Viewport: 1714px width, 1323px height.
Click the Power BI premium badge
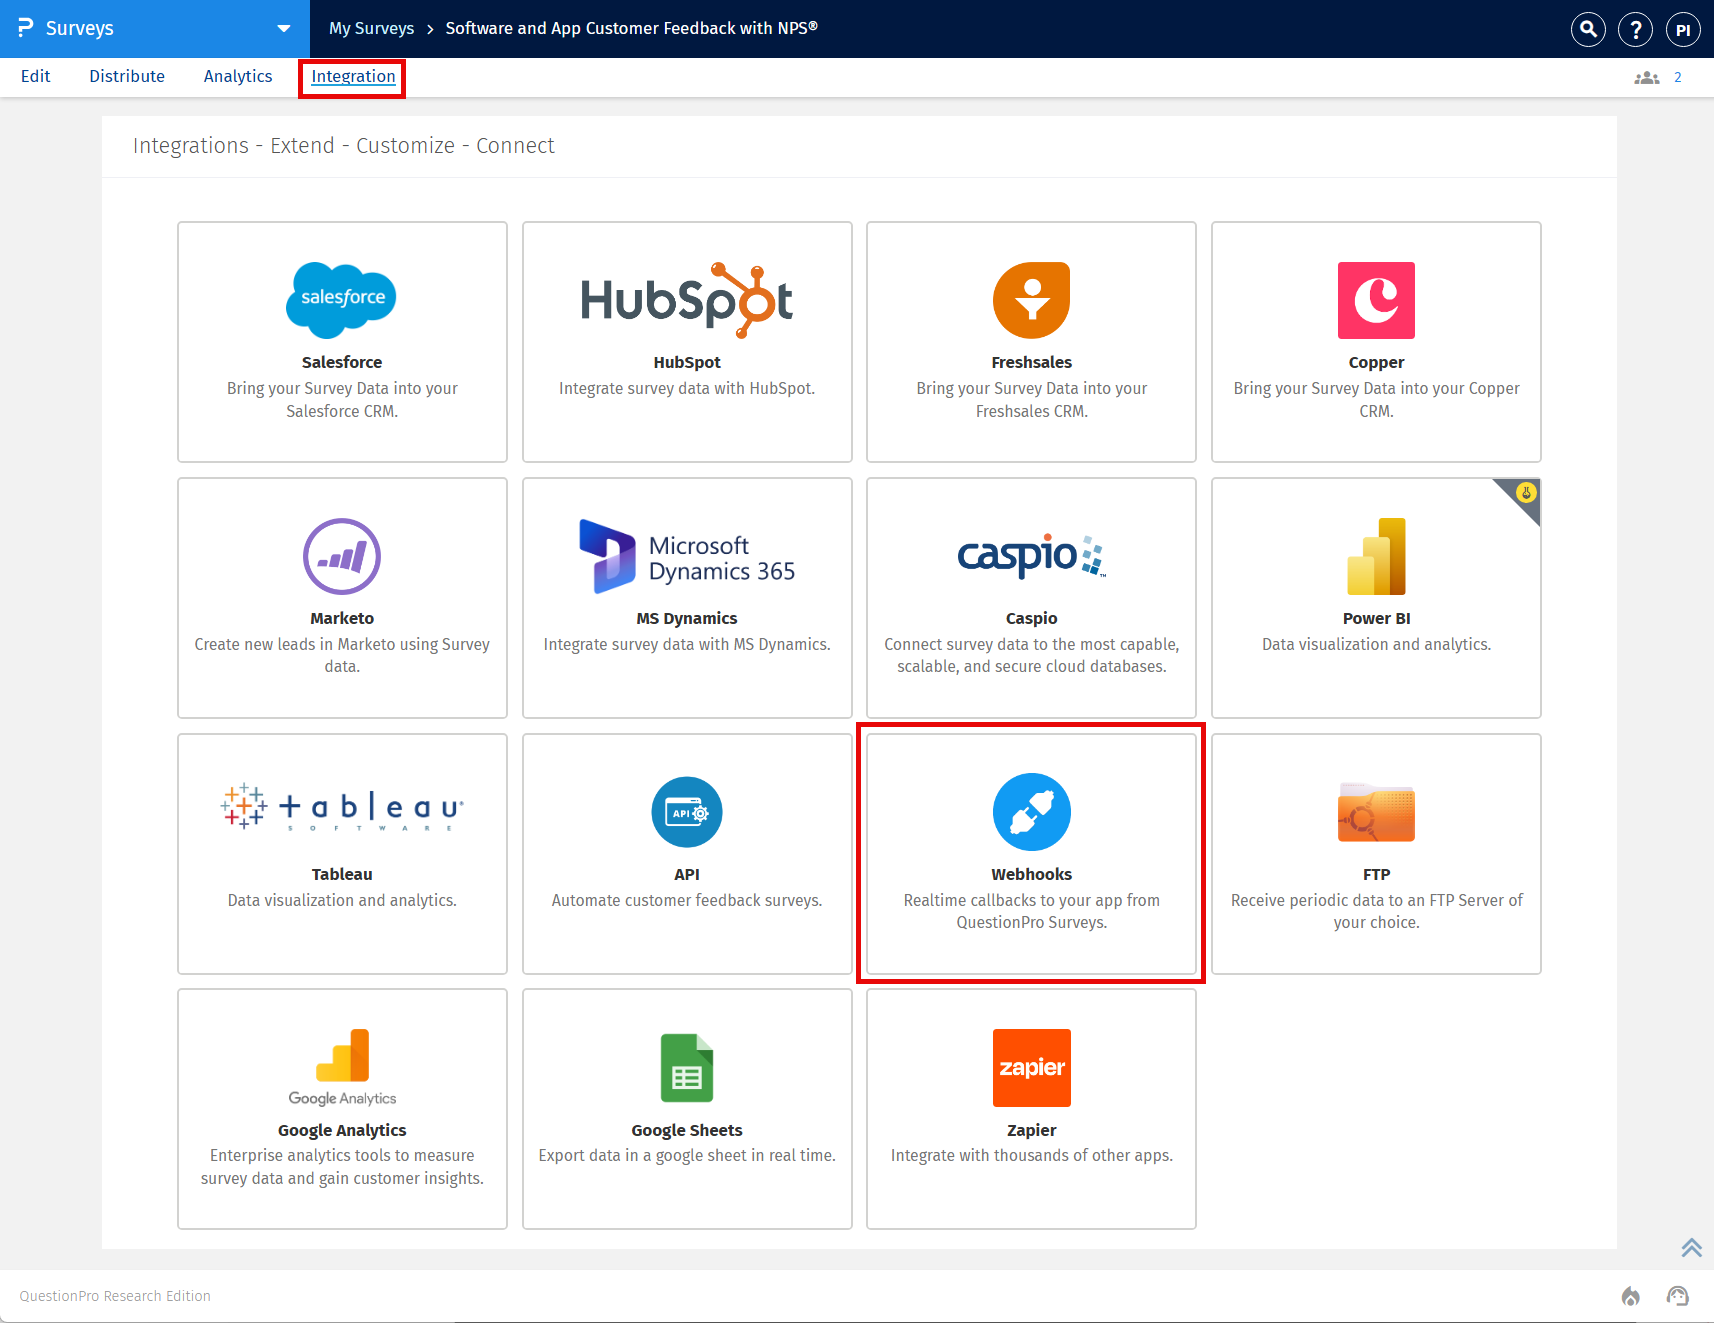point(1525,492)
